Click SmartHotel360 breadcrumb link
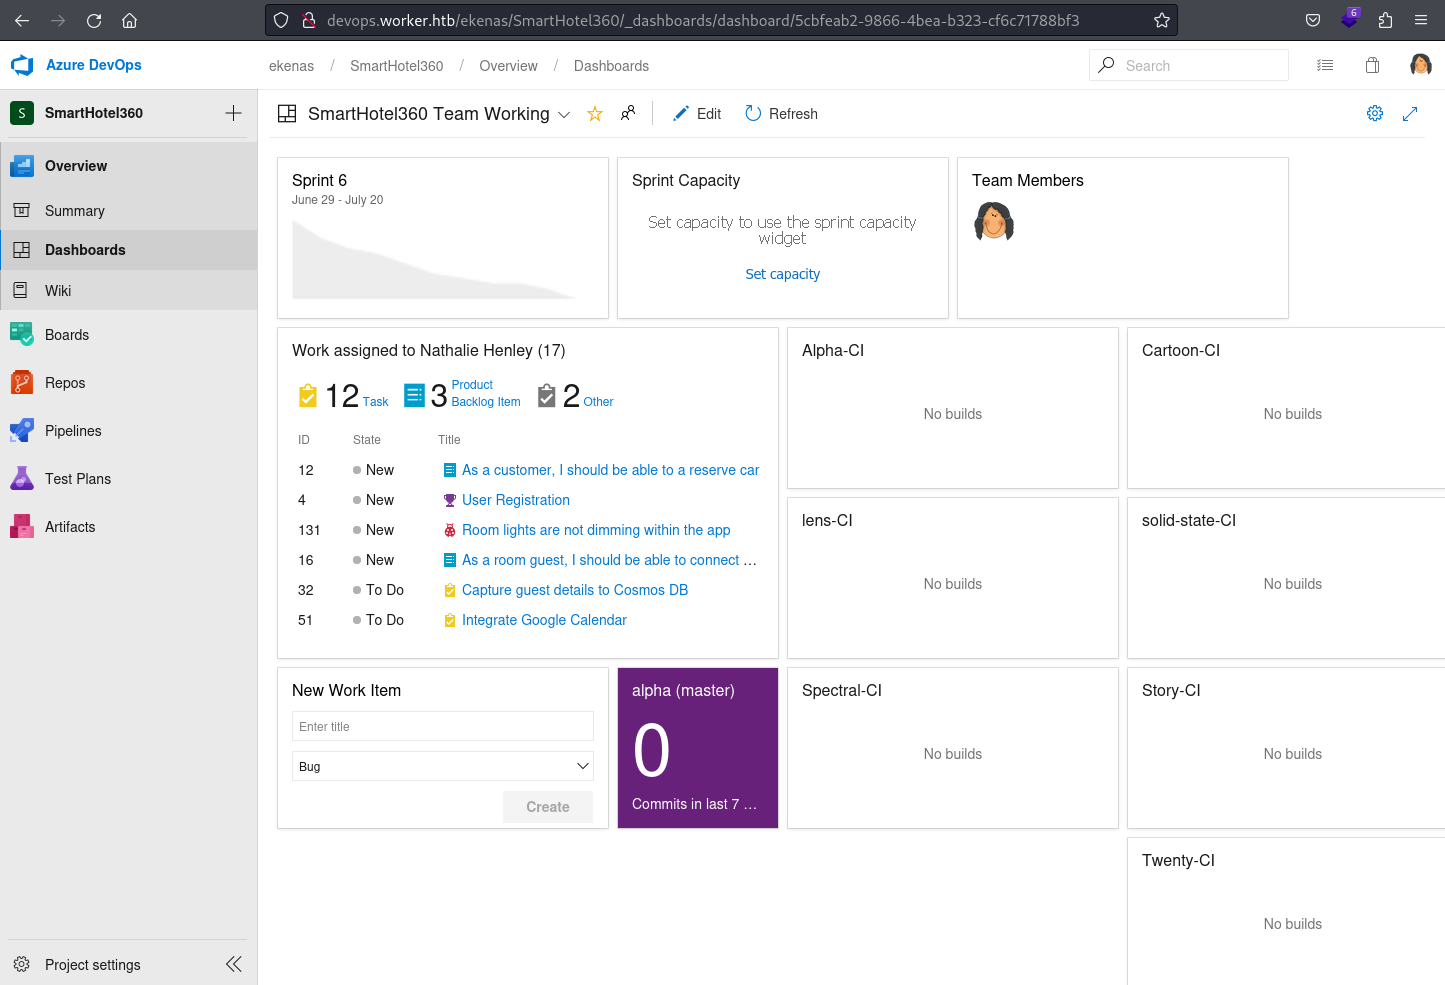This screenshot has width=1445, height=985. pyautogui.click(x=396, y=66)
